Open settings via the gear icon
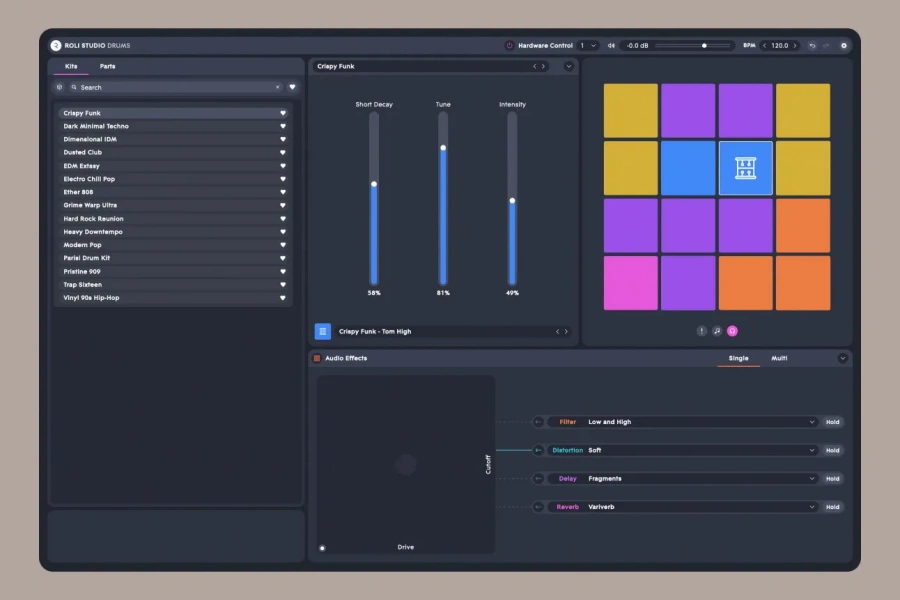This screenshot has width=900, height=600. [x=844, y=45]
